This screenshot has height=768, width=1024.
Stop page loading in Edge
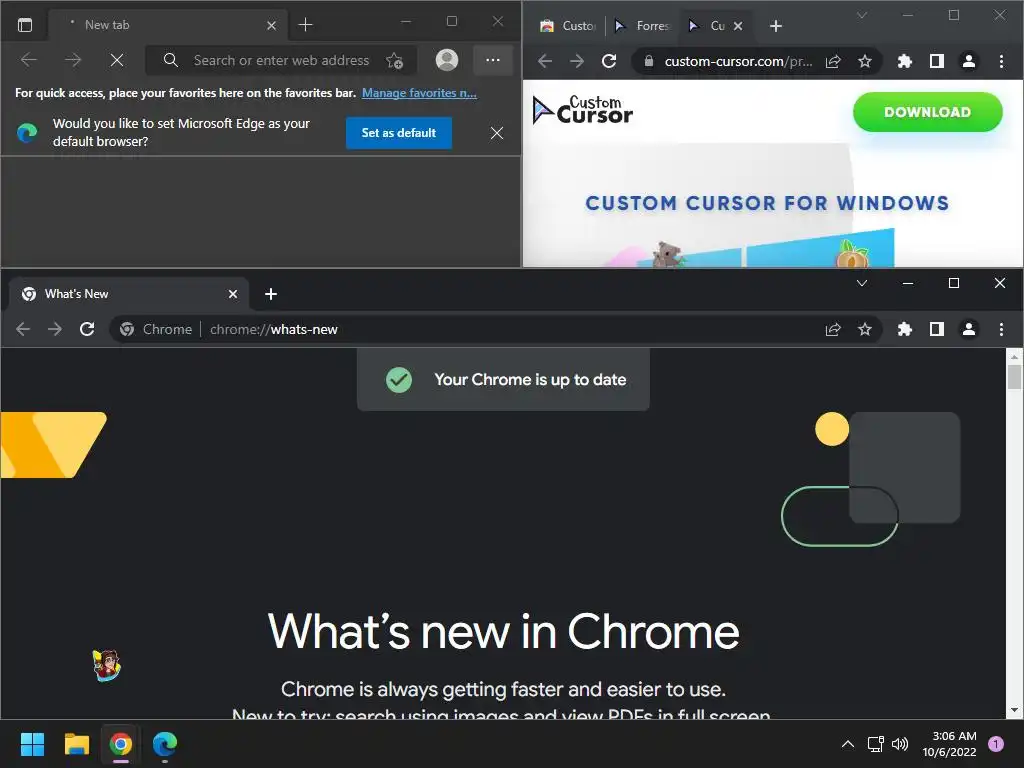pos(117,60)
